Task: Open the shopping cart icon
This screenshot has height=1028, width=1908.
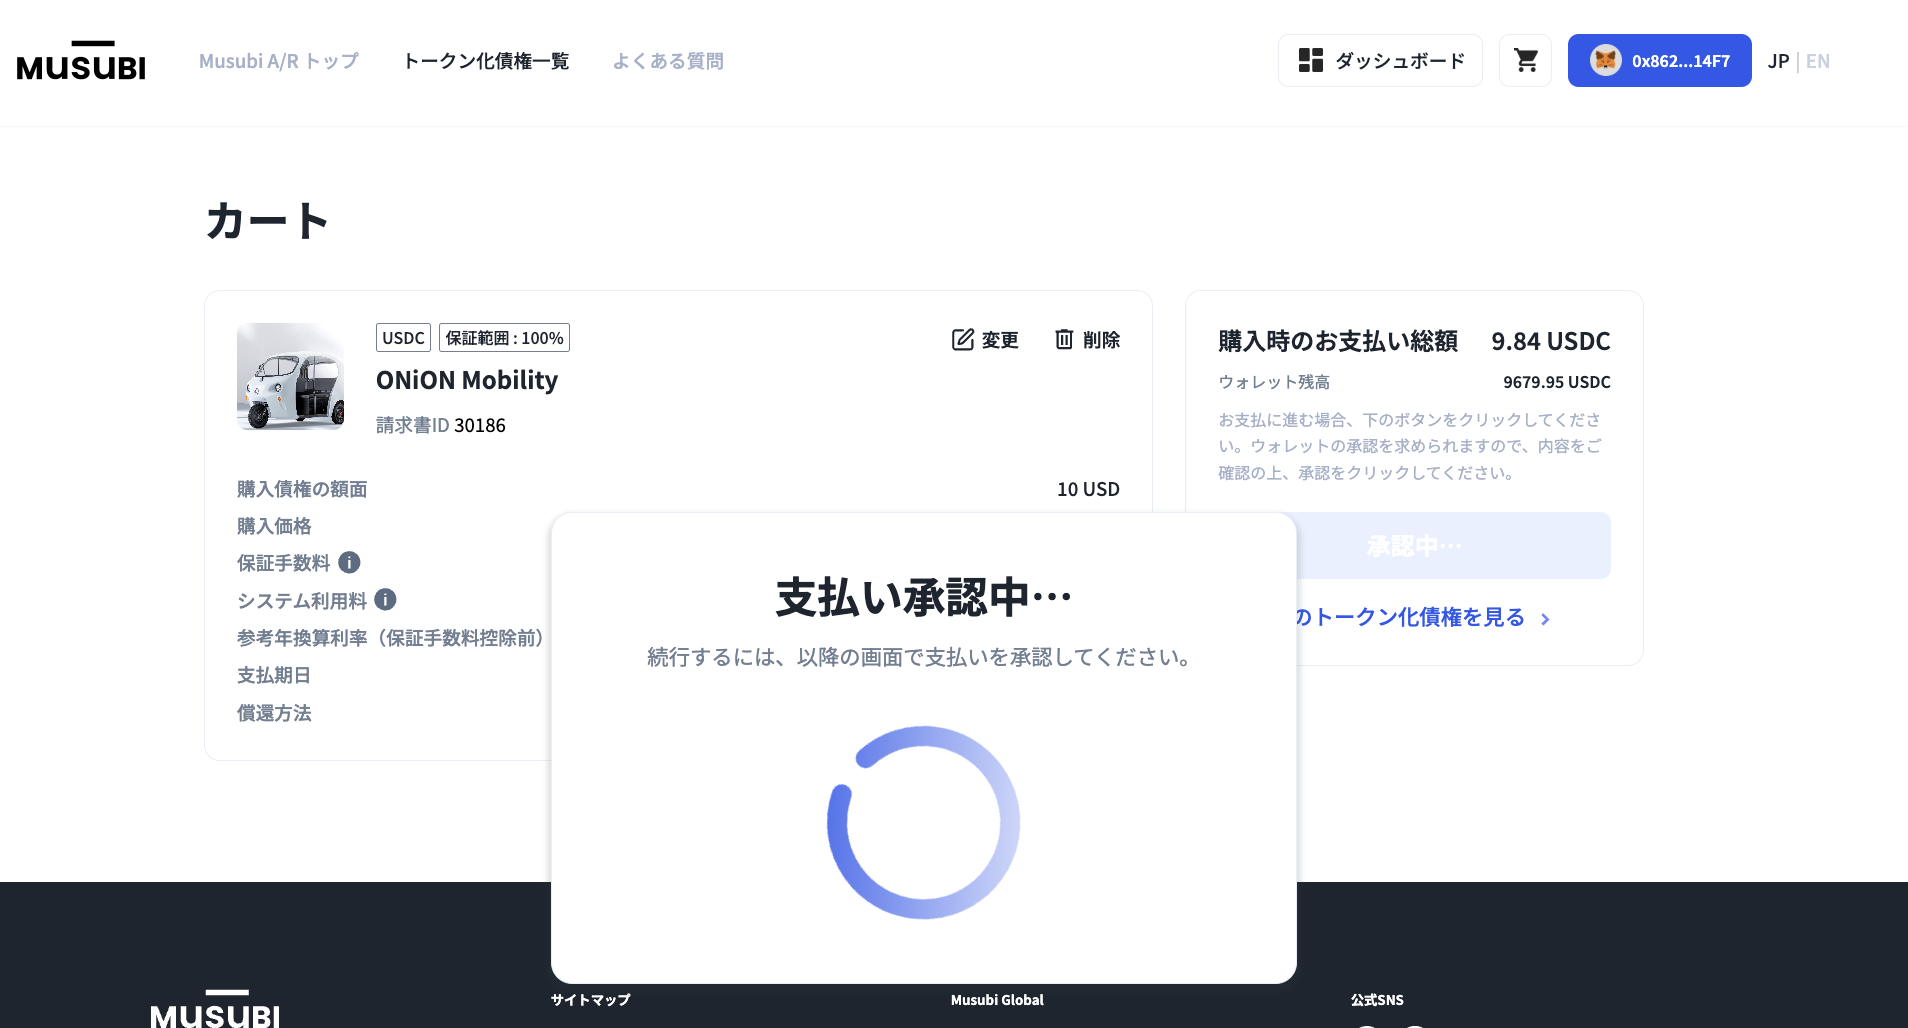Action: tap(1525, 60)
